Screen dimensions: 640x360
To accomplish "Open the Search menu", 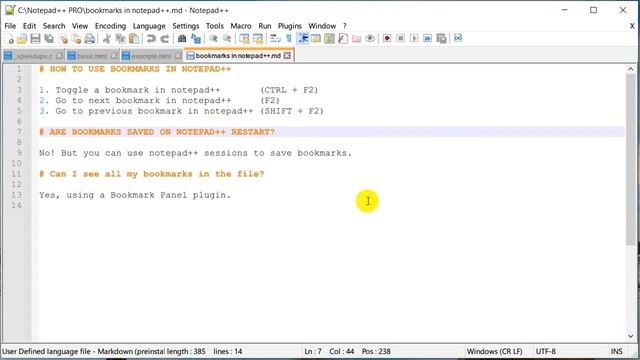I will (54, 26).
